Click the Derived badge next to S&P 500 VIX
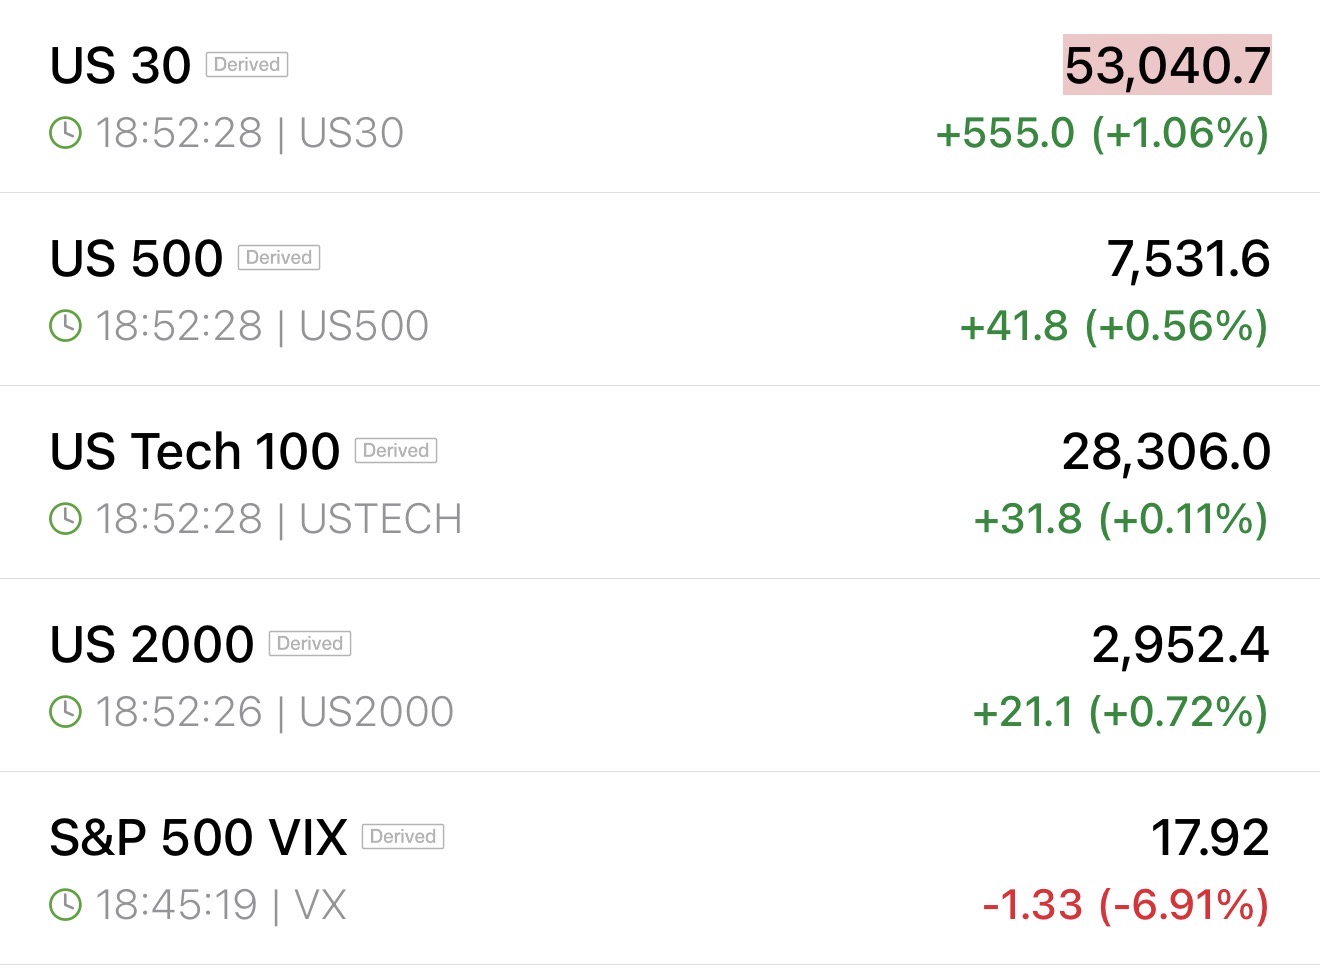Image resolution: width=1320 pixels, height=973 pixels. point(403,837)
